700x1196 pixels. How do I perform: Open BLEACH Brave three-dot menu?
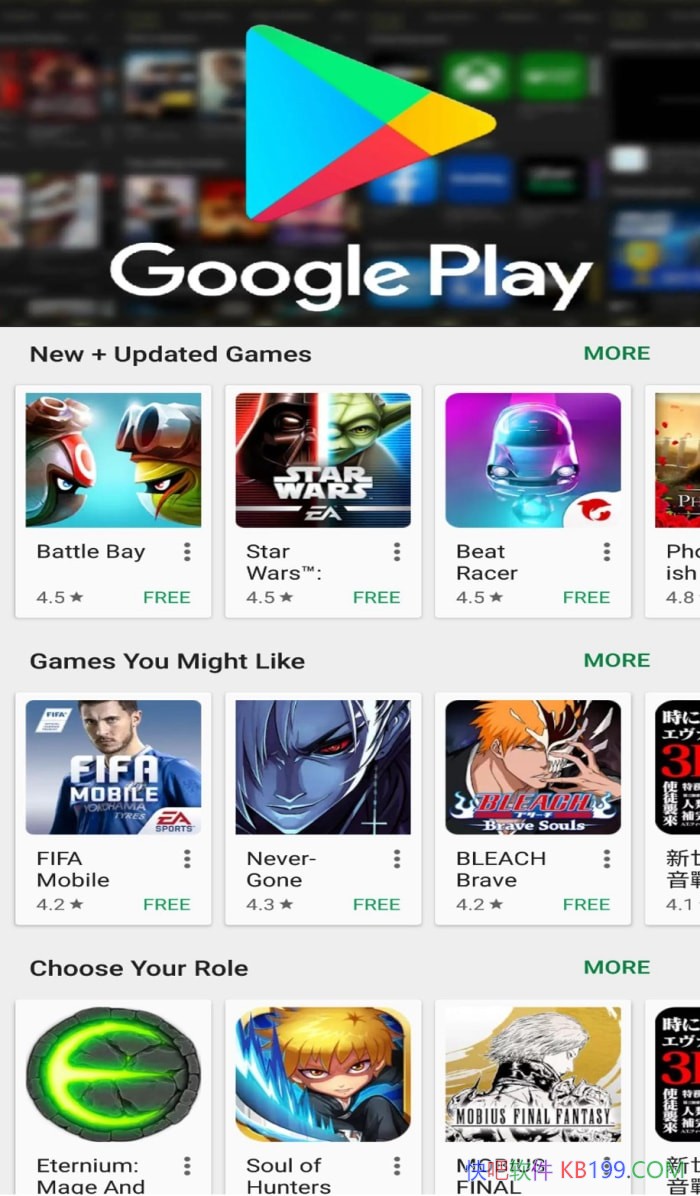click(607, 860)
